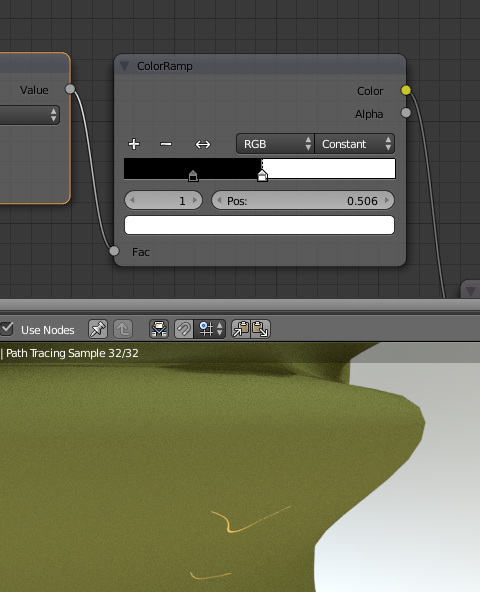Screen dimensions: 480x592
Task: Flip the color ramp with arrows icon
Action: coord(203,144)
